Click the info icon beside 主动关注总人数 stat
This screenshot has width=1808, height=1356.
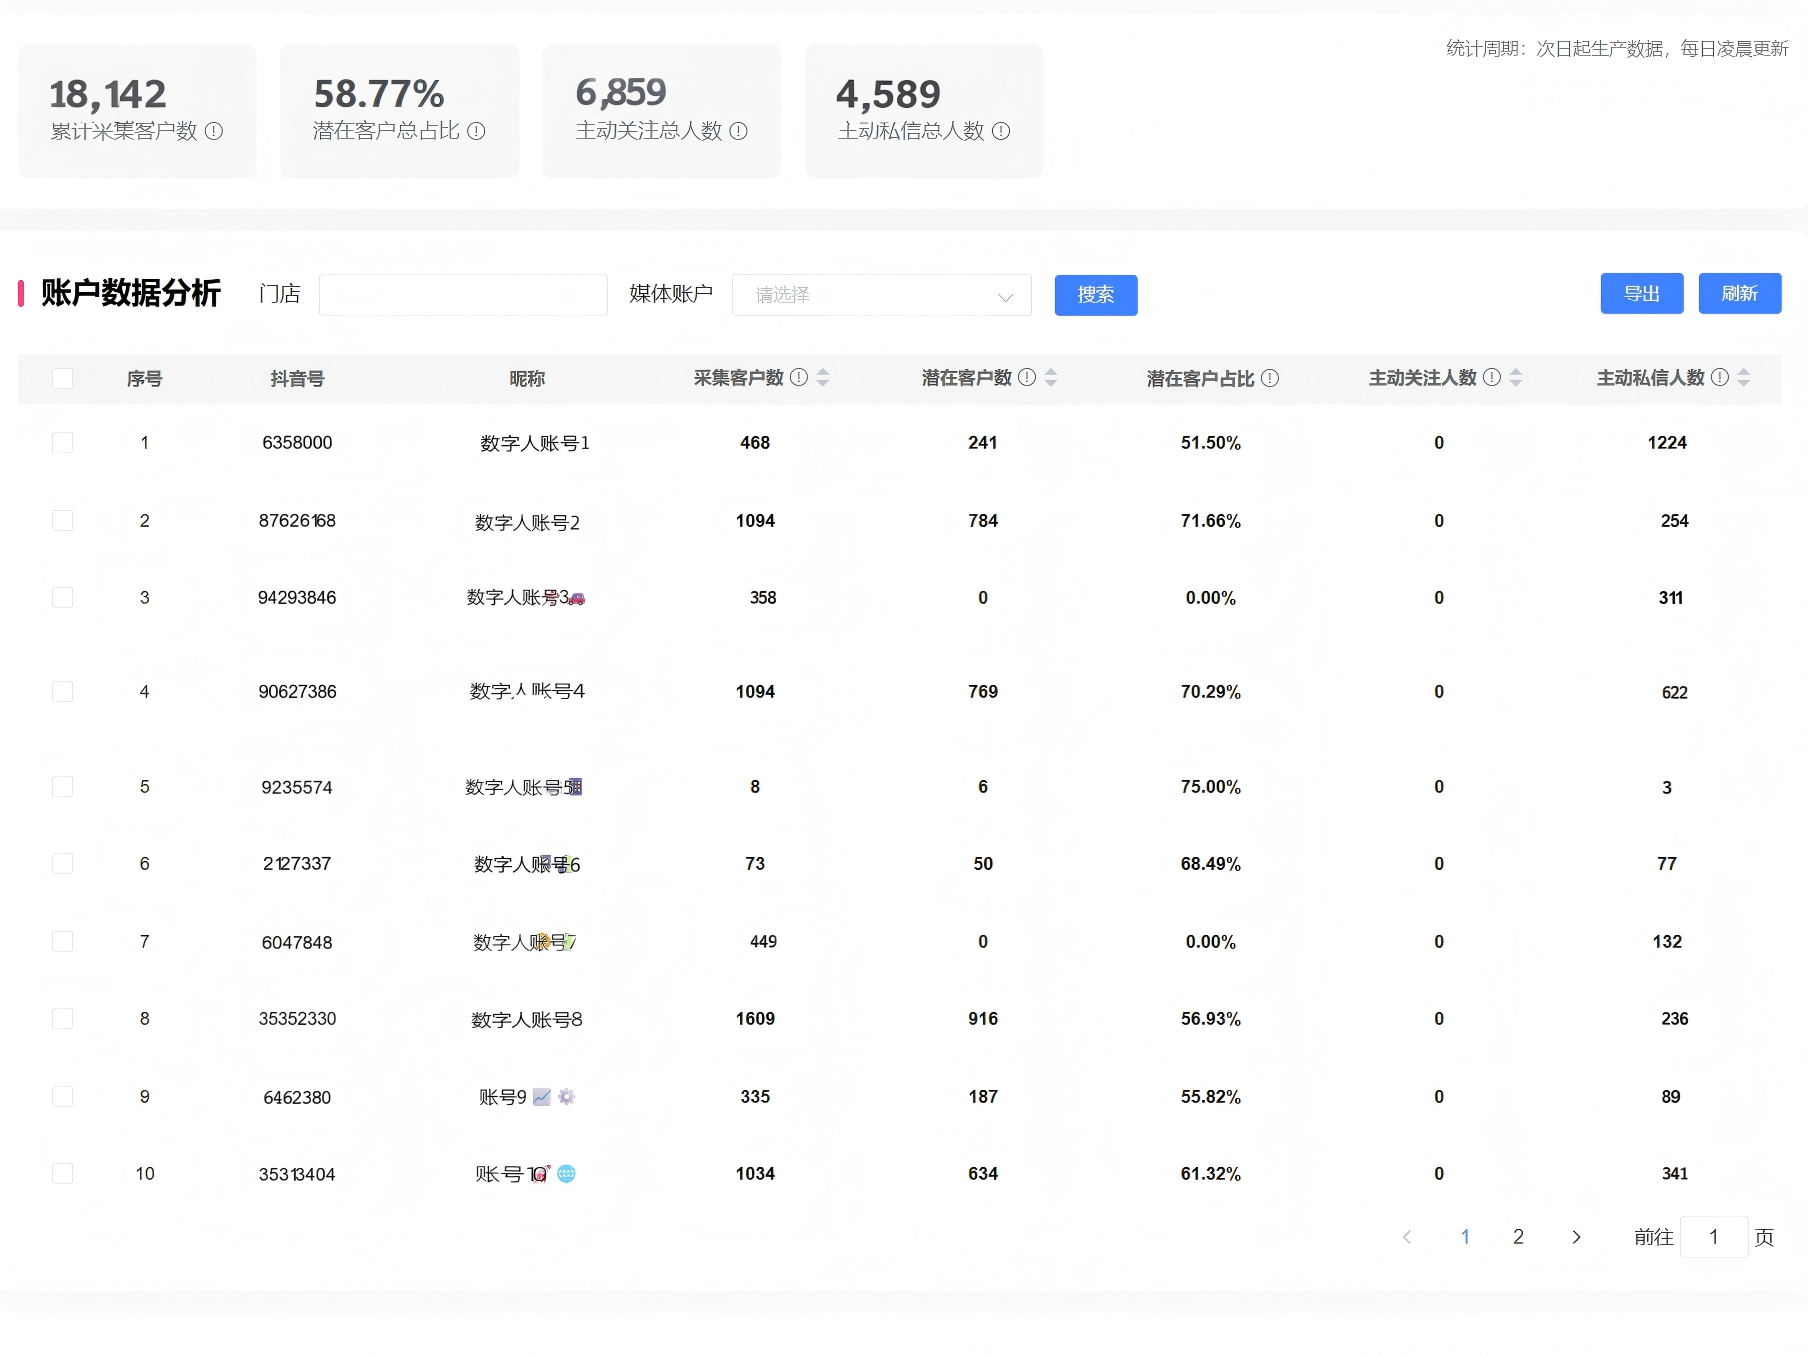click(739, 131)
